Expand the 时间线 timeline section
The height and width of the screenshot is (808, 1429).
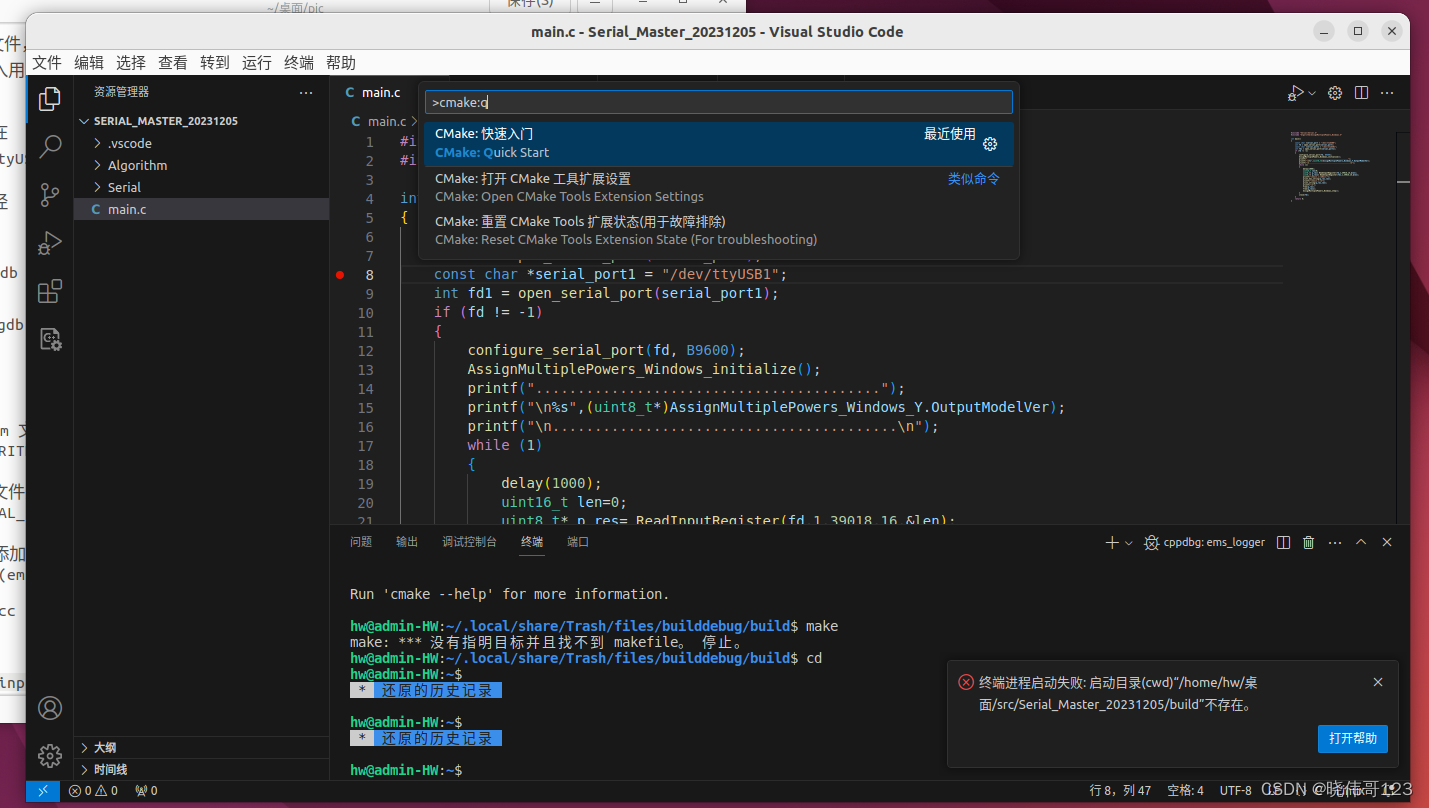pos(201,769)
